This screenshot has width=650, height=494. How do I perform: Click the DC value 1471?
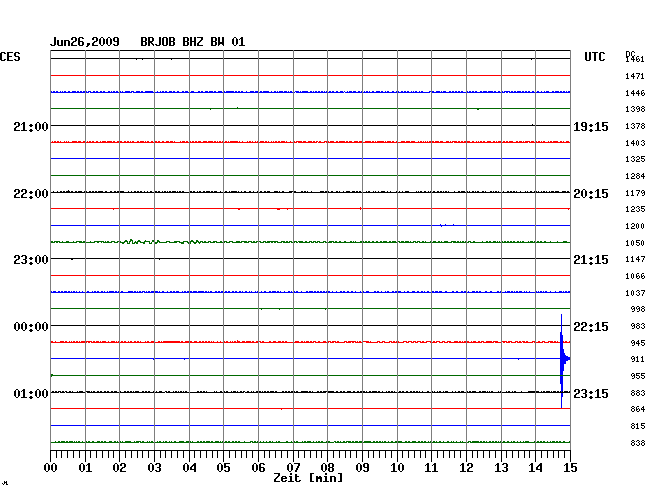pyautogui.click(x=635, y=76)
